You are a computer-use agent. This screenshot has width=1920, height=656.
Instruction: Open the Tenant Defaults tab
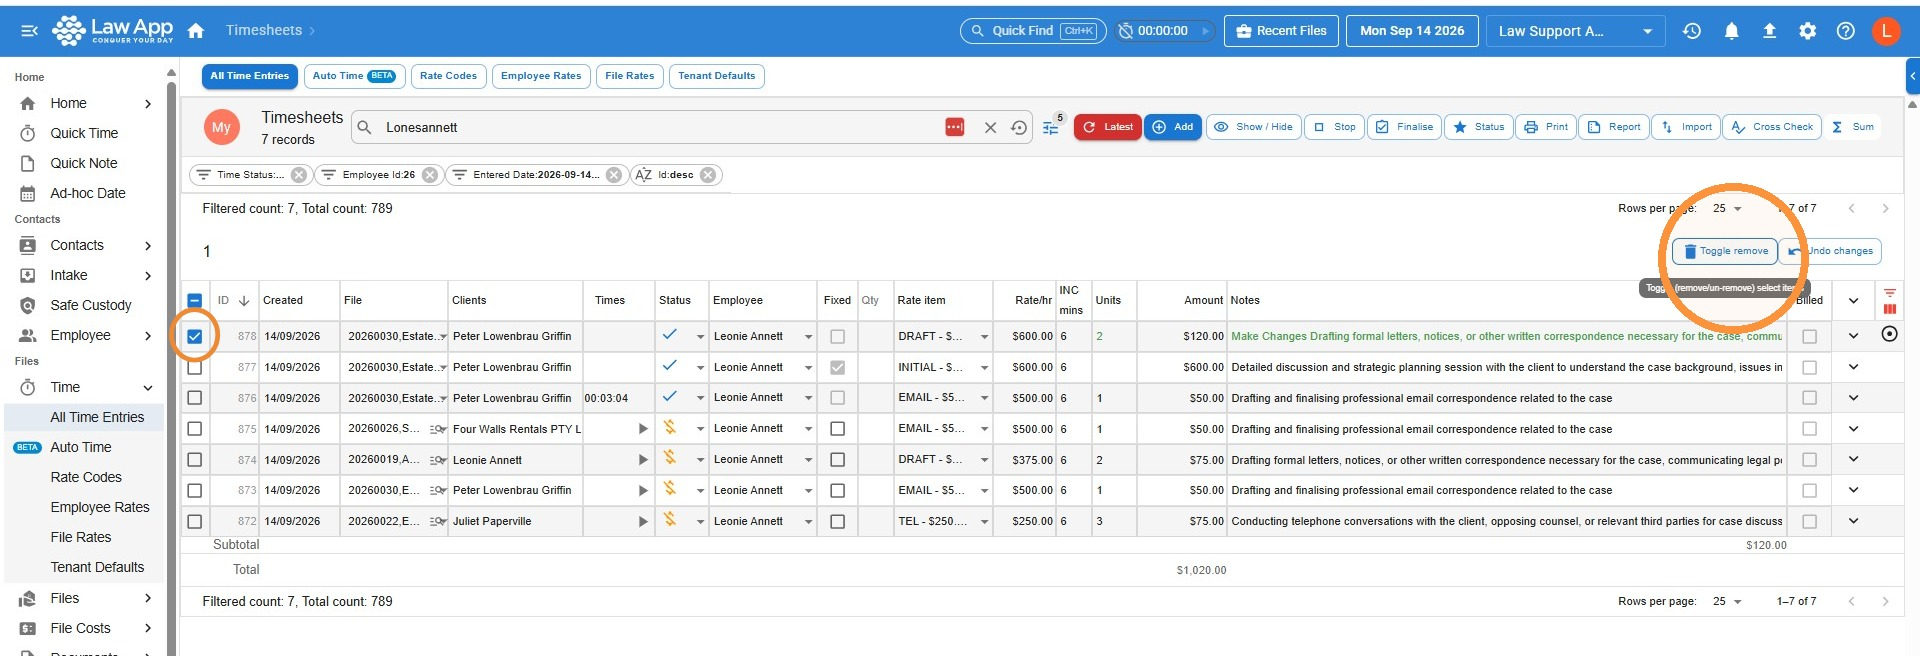717,76
